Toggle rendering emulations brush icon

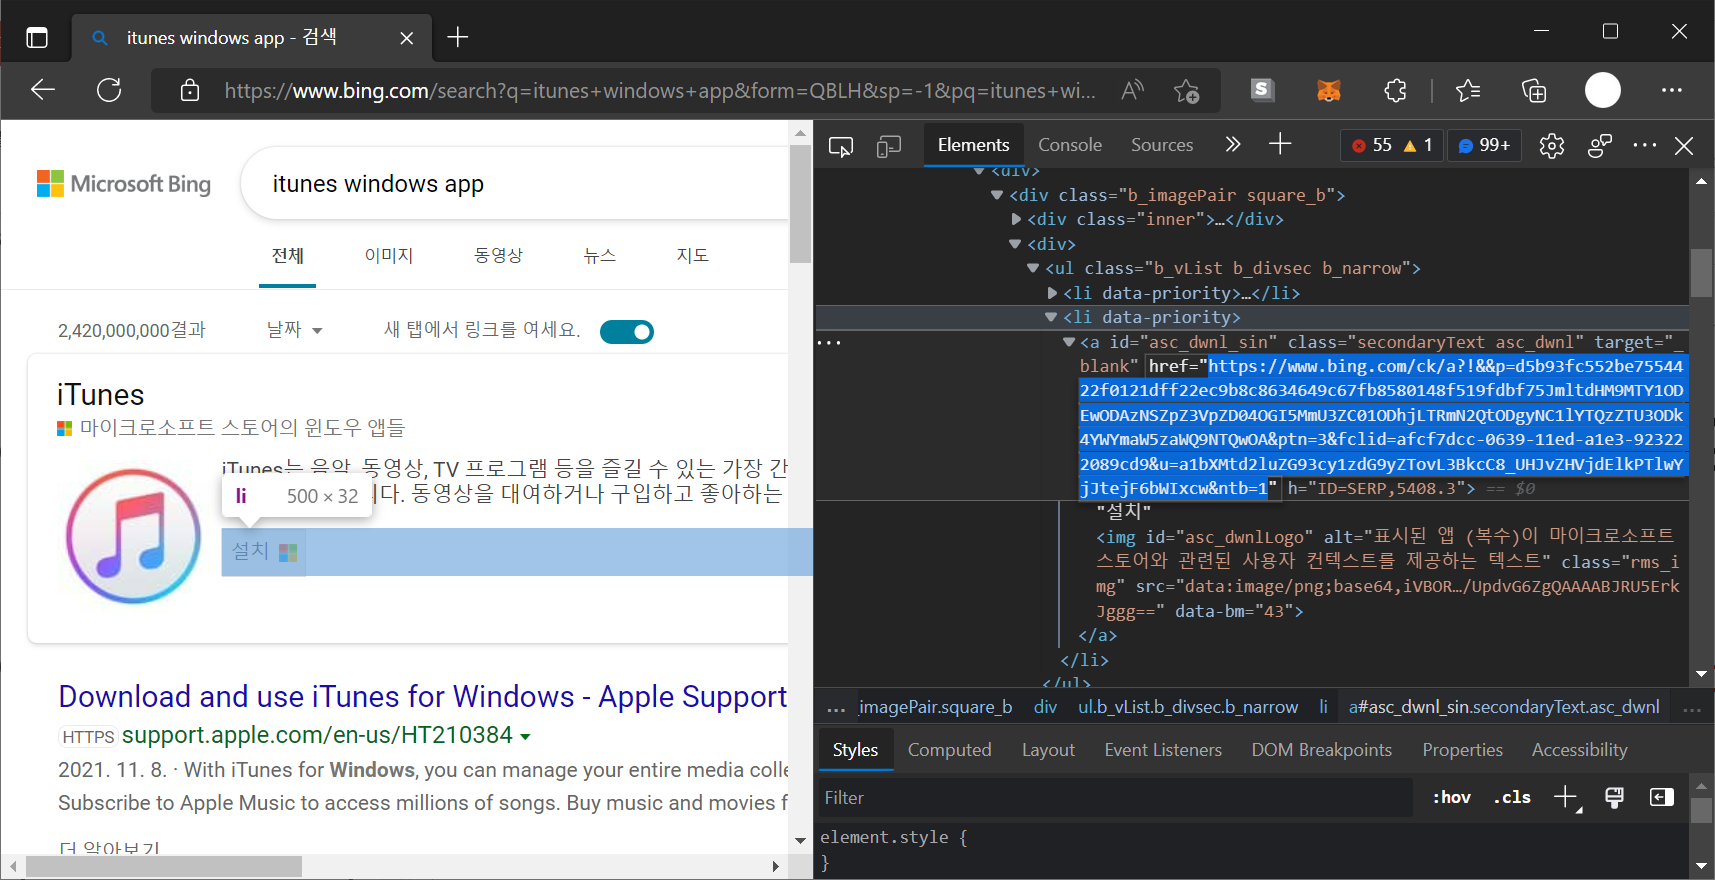tap(1614, 797)
